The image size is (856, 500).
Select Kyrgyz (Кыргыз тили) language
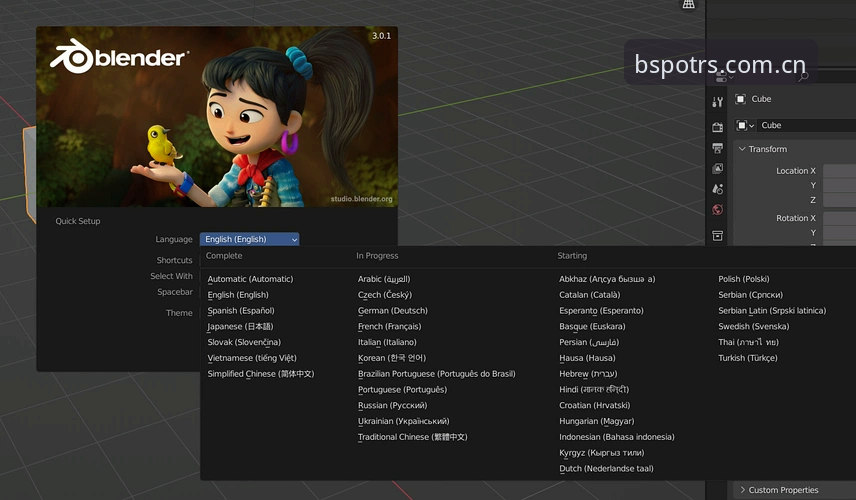click(x=602, y=453)
